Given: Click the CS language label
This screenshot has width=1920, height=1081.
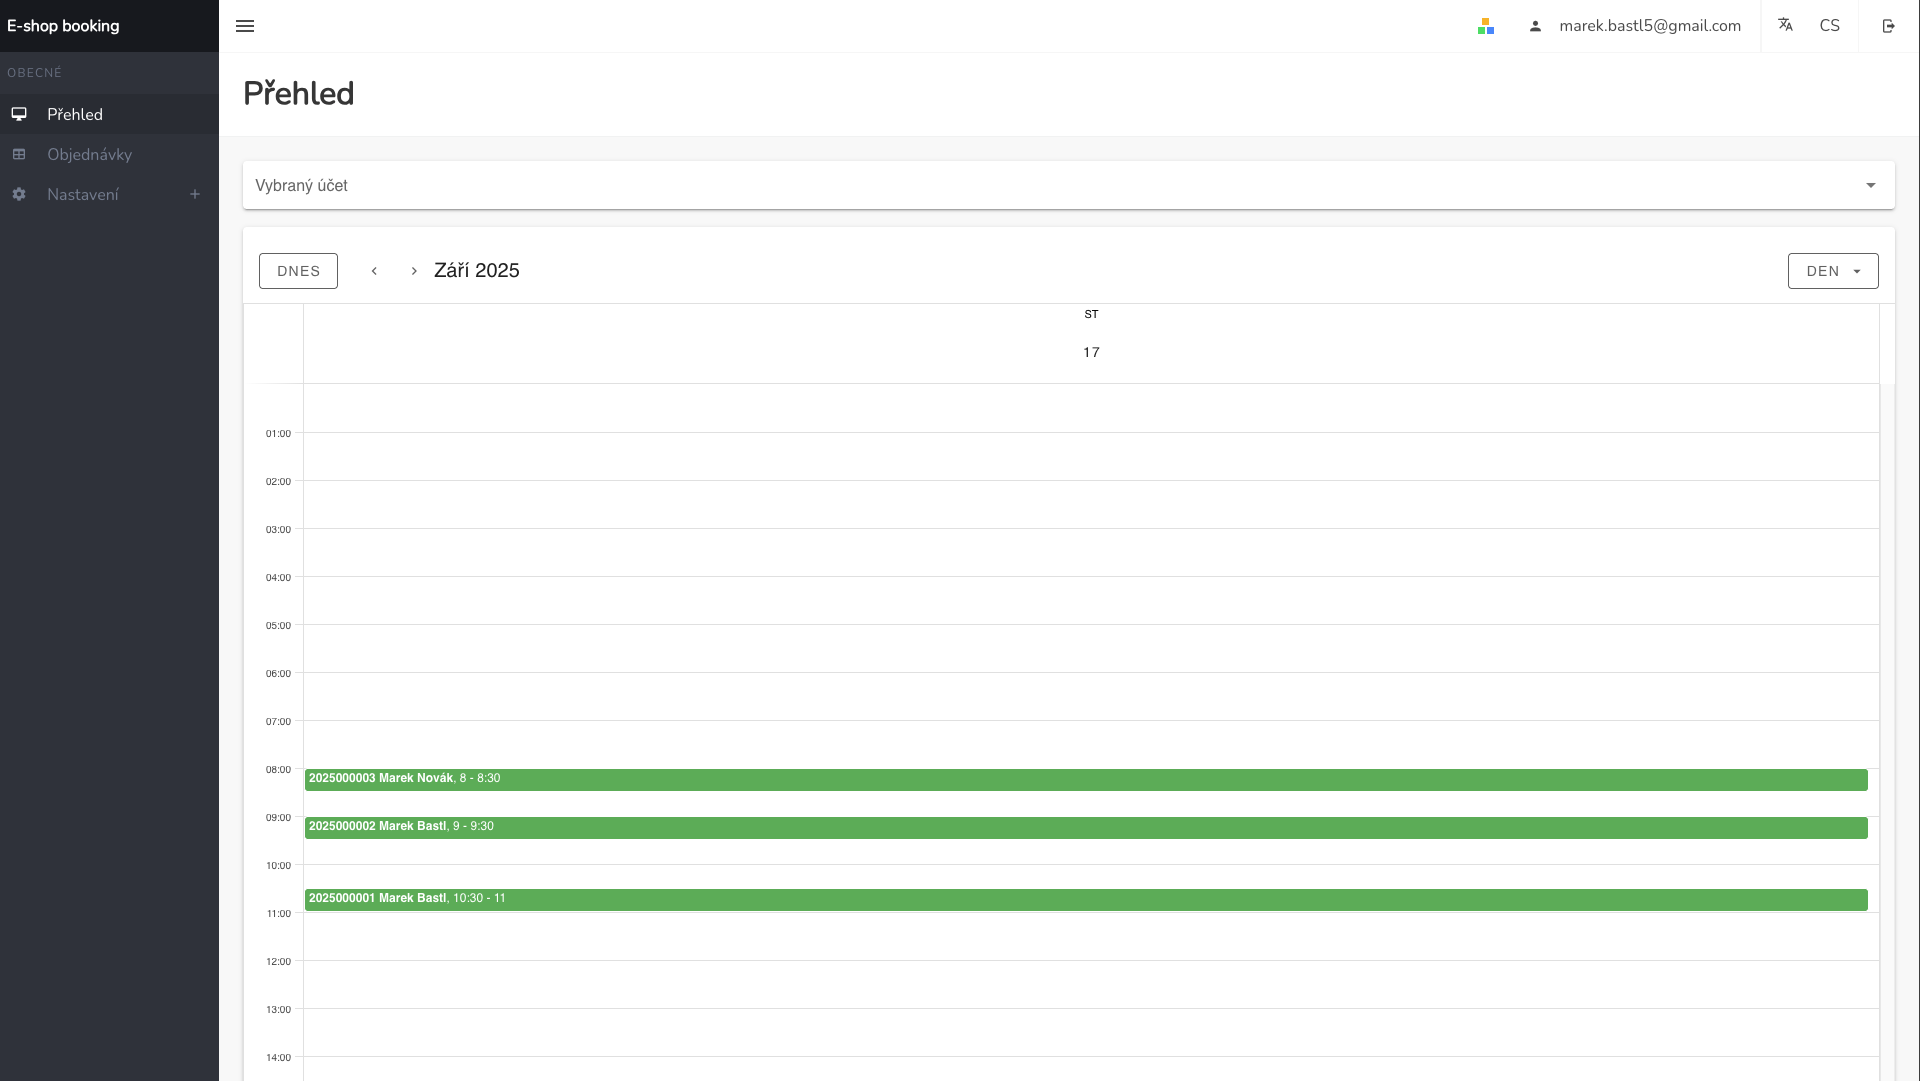Looking at the screenshot, I should click(x=1829, y=26).
